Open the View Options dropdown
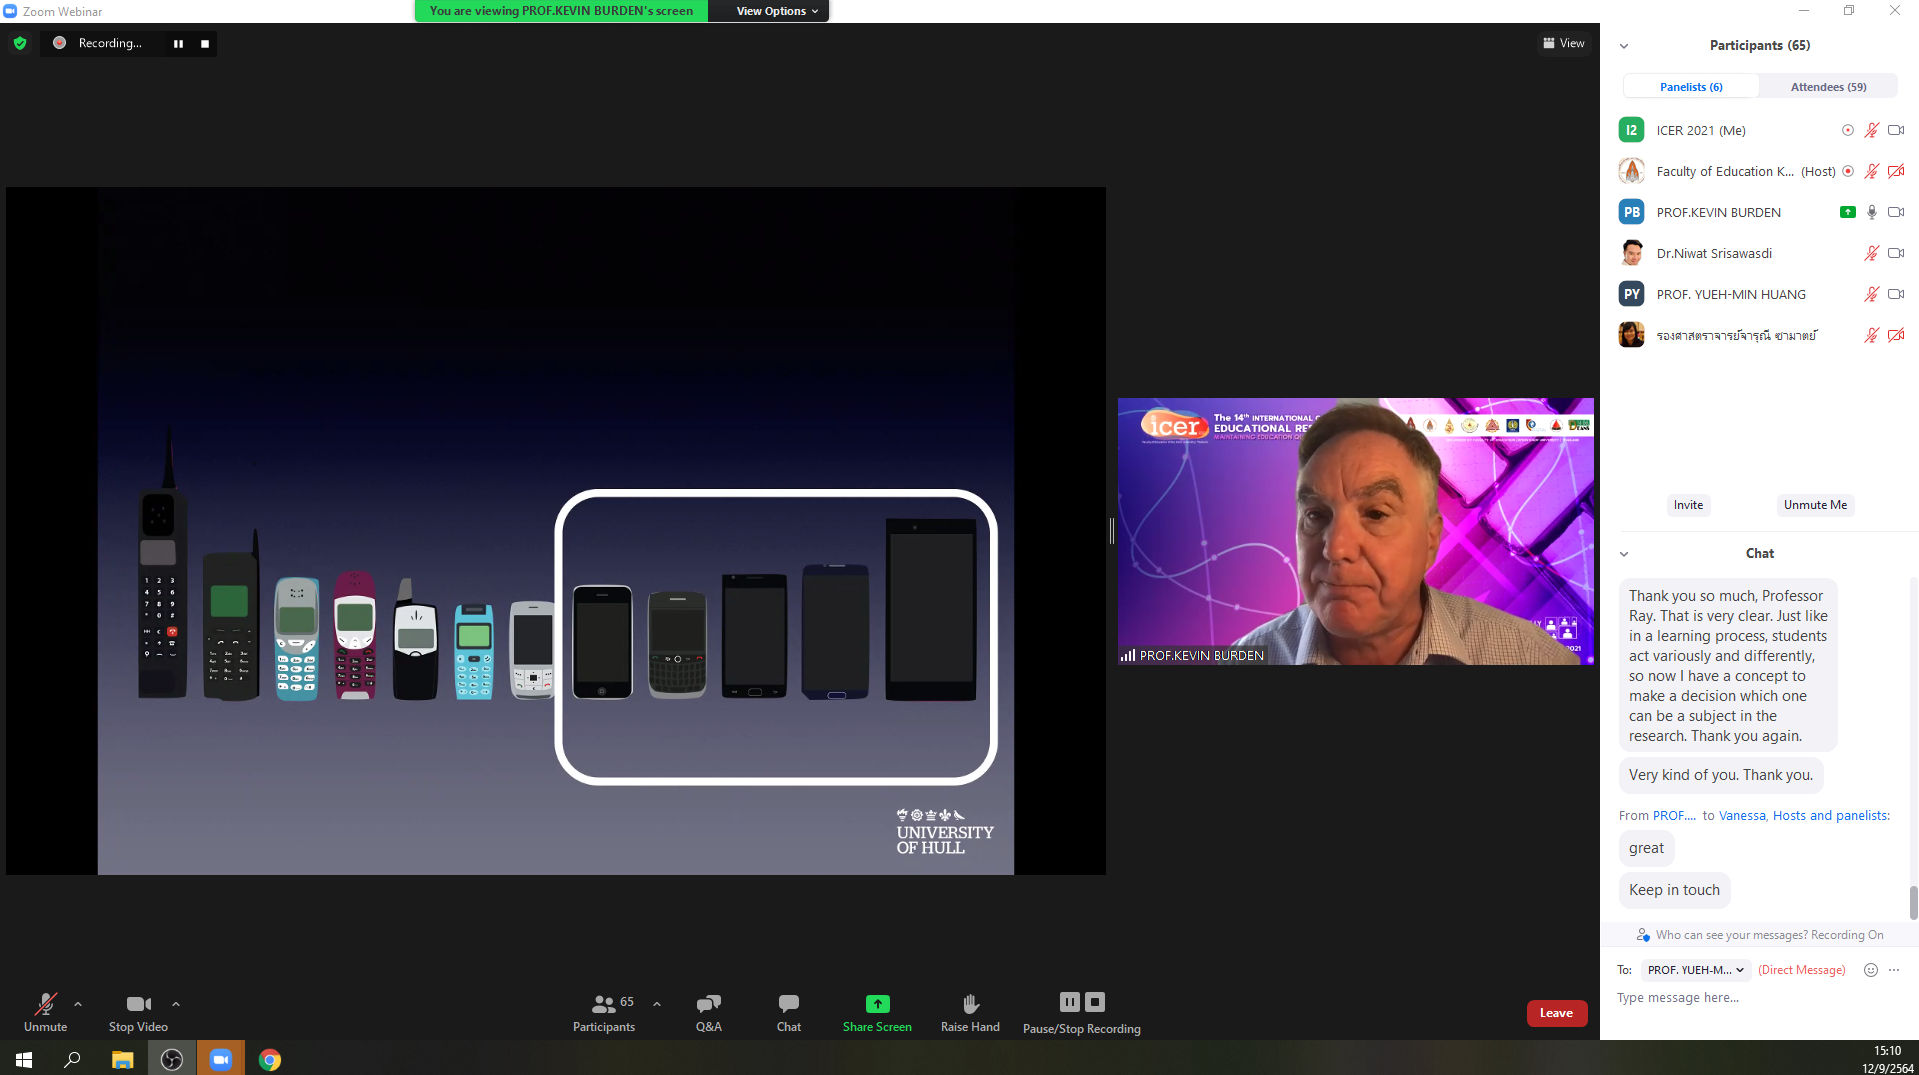This screenshot has height=1075, width=1919. click(776, 11)
